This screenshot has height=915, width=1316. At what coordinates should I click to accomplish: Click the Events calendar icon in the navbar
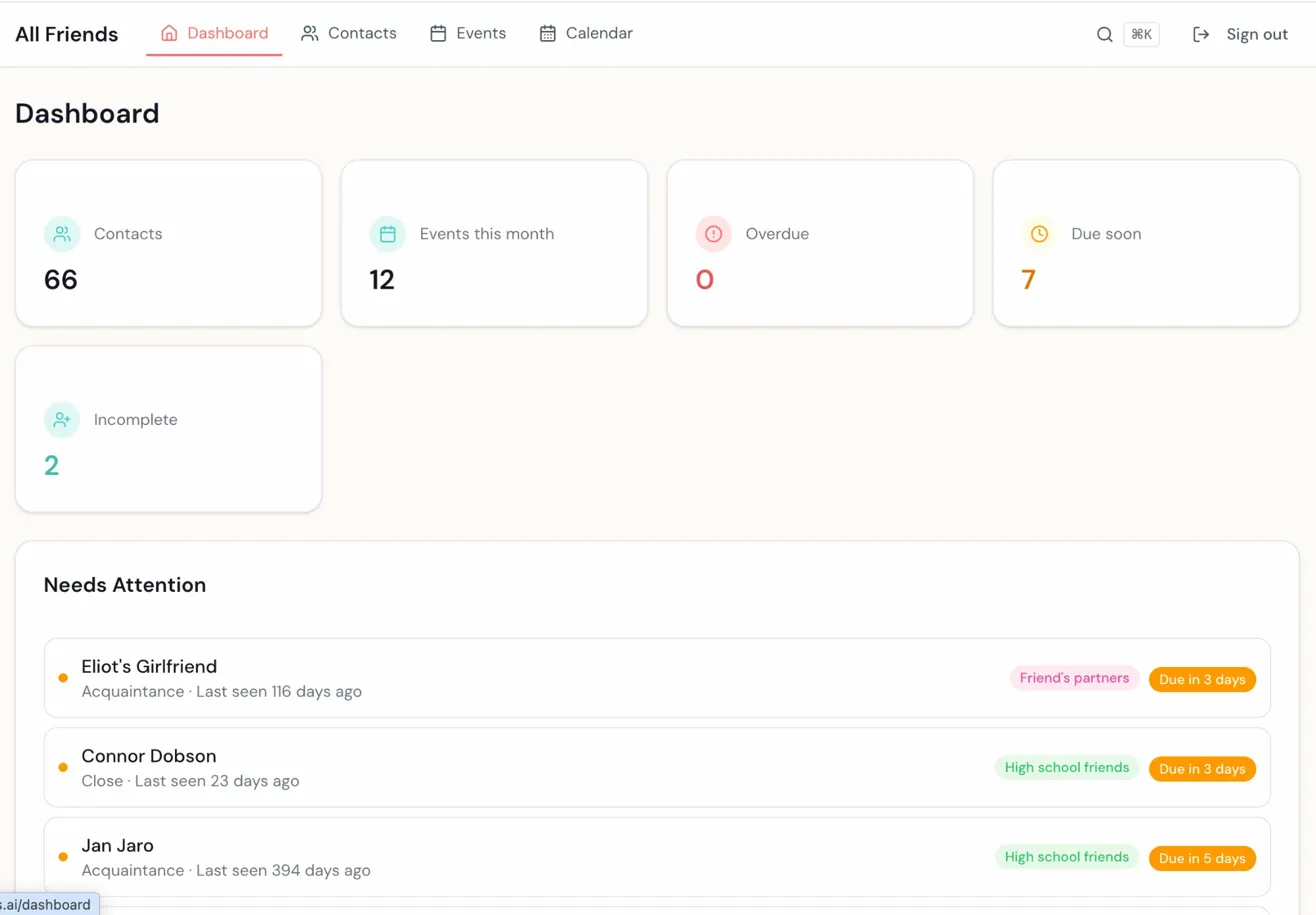tap(437, 32)
